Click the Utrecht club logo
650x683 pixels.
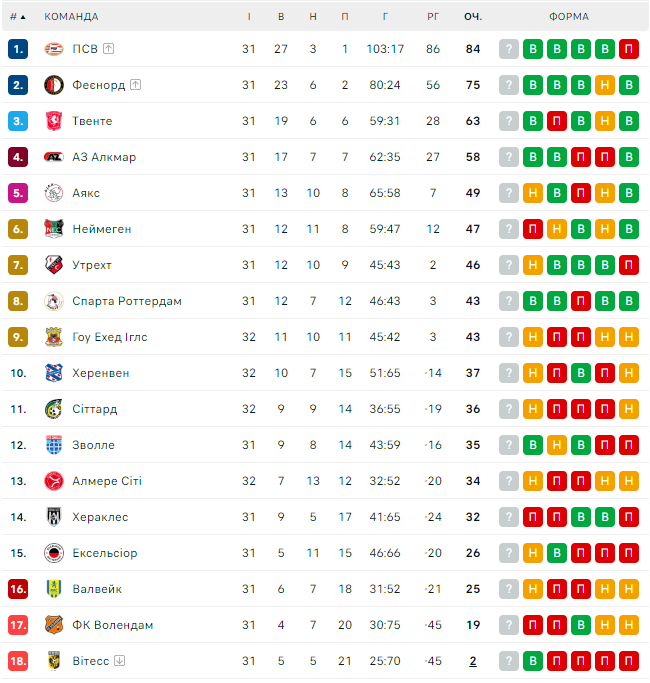[54, 265]
